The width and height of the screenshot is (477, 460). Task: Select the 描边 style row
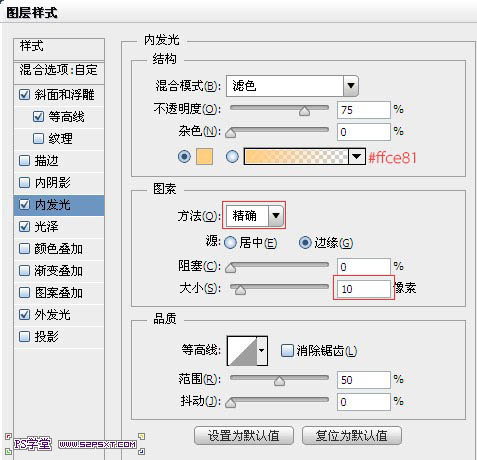(x=59, y=161)
